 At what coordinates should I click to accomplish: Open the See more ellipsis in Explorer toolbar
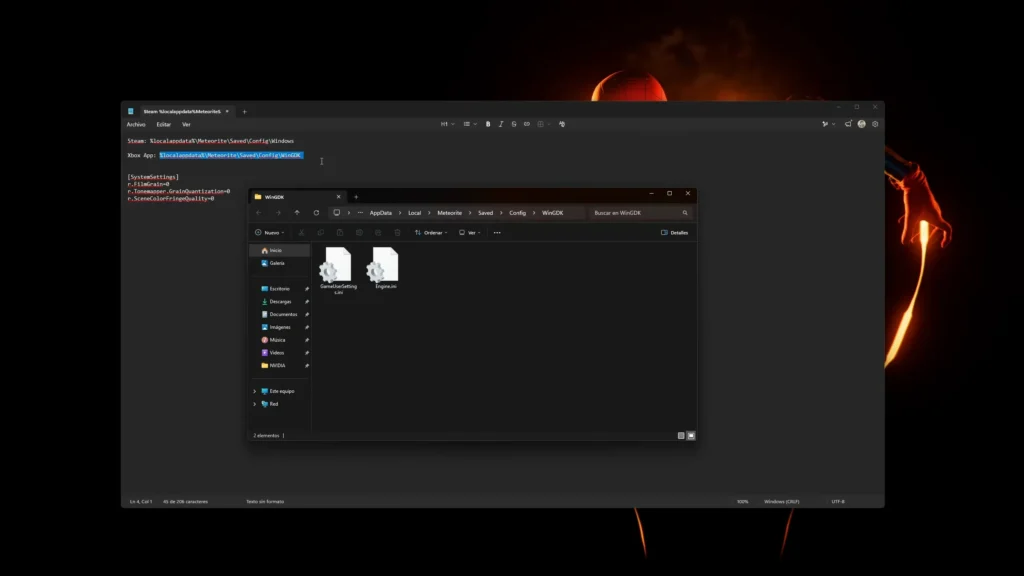coord(497,232)
